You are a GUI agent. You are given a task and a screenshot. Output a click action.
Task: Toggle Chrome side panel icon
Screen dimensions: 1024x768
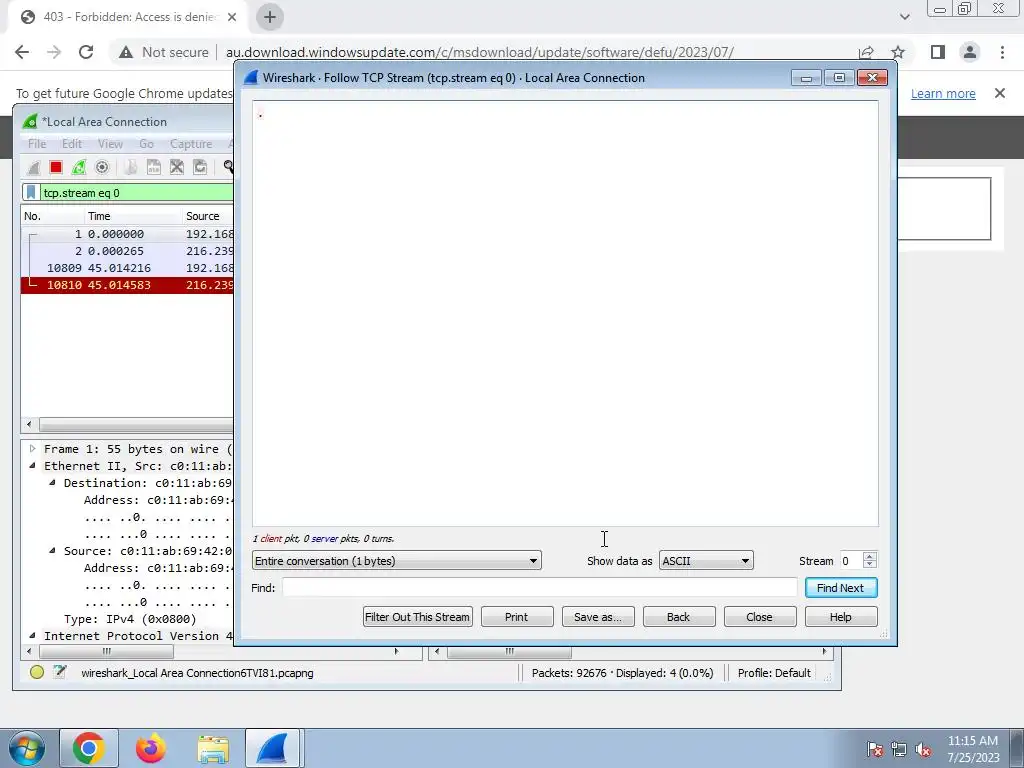[x=938, y=52]
